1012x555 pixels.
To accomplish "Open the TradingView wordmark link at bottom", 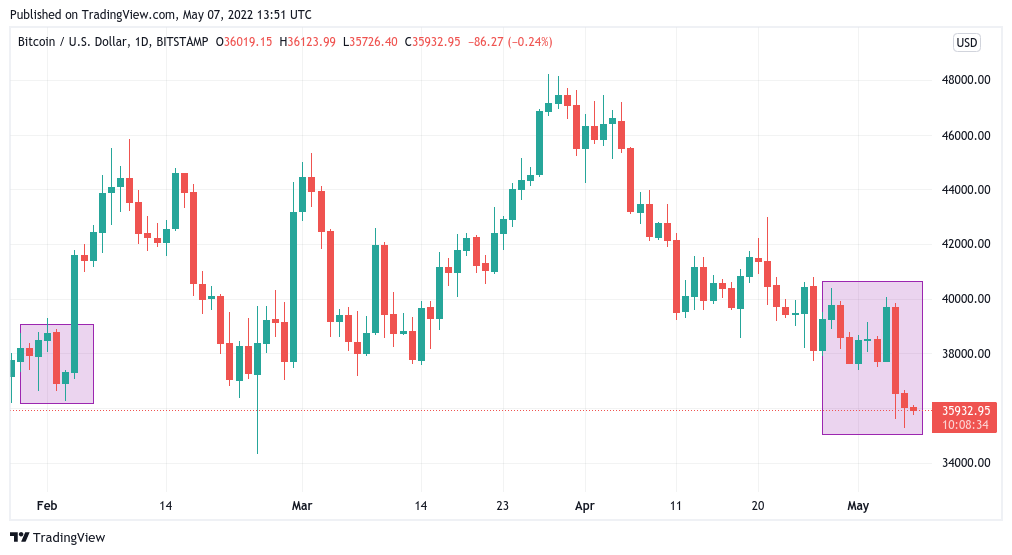I will (x=69, y=538).
